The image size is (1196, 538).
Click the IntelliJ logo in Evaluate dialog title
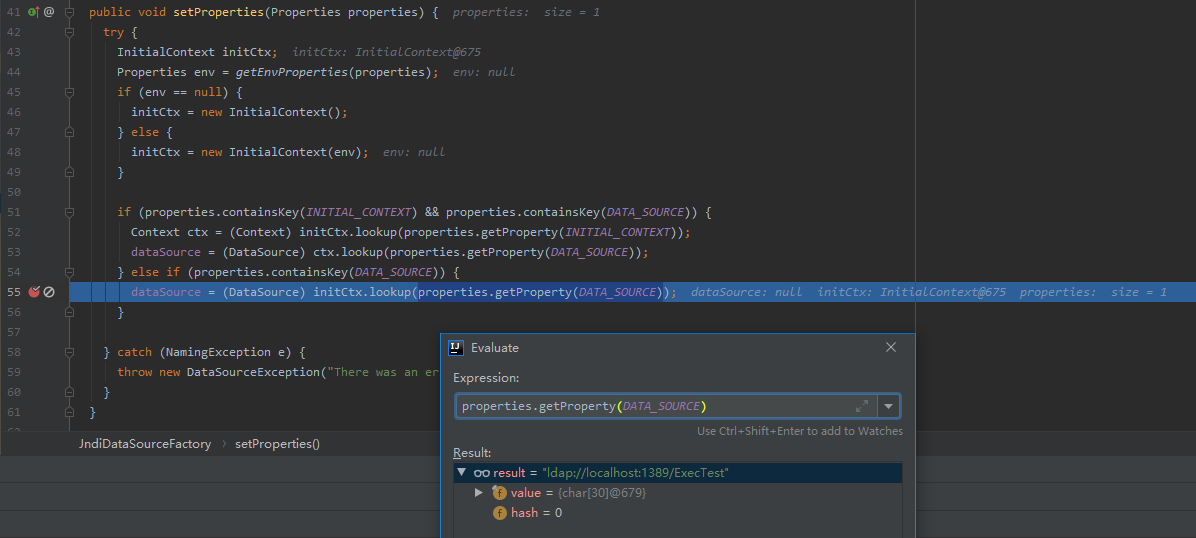click(x=455, y=347)
